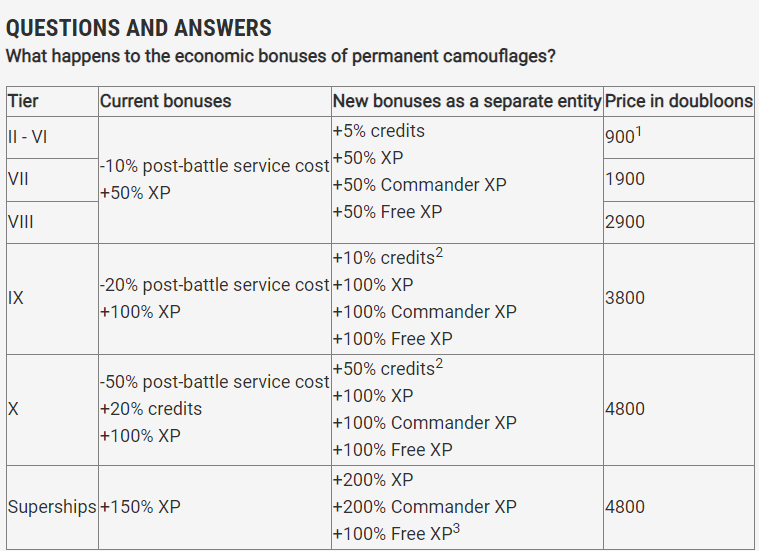Open footnote 1 beside the 900 price
Image resolution: width=759 pixels, height=551 pixels.
point(638,131)
